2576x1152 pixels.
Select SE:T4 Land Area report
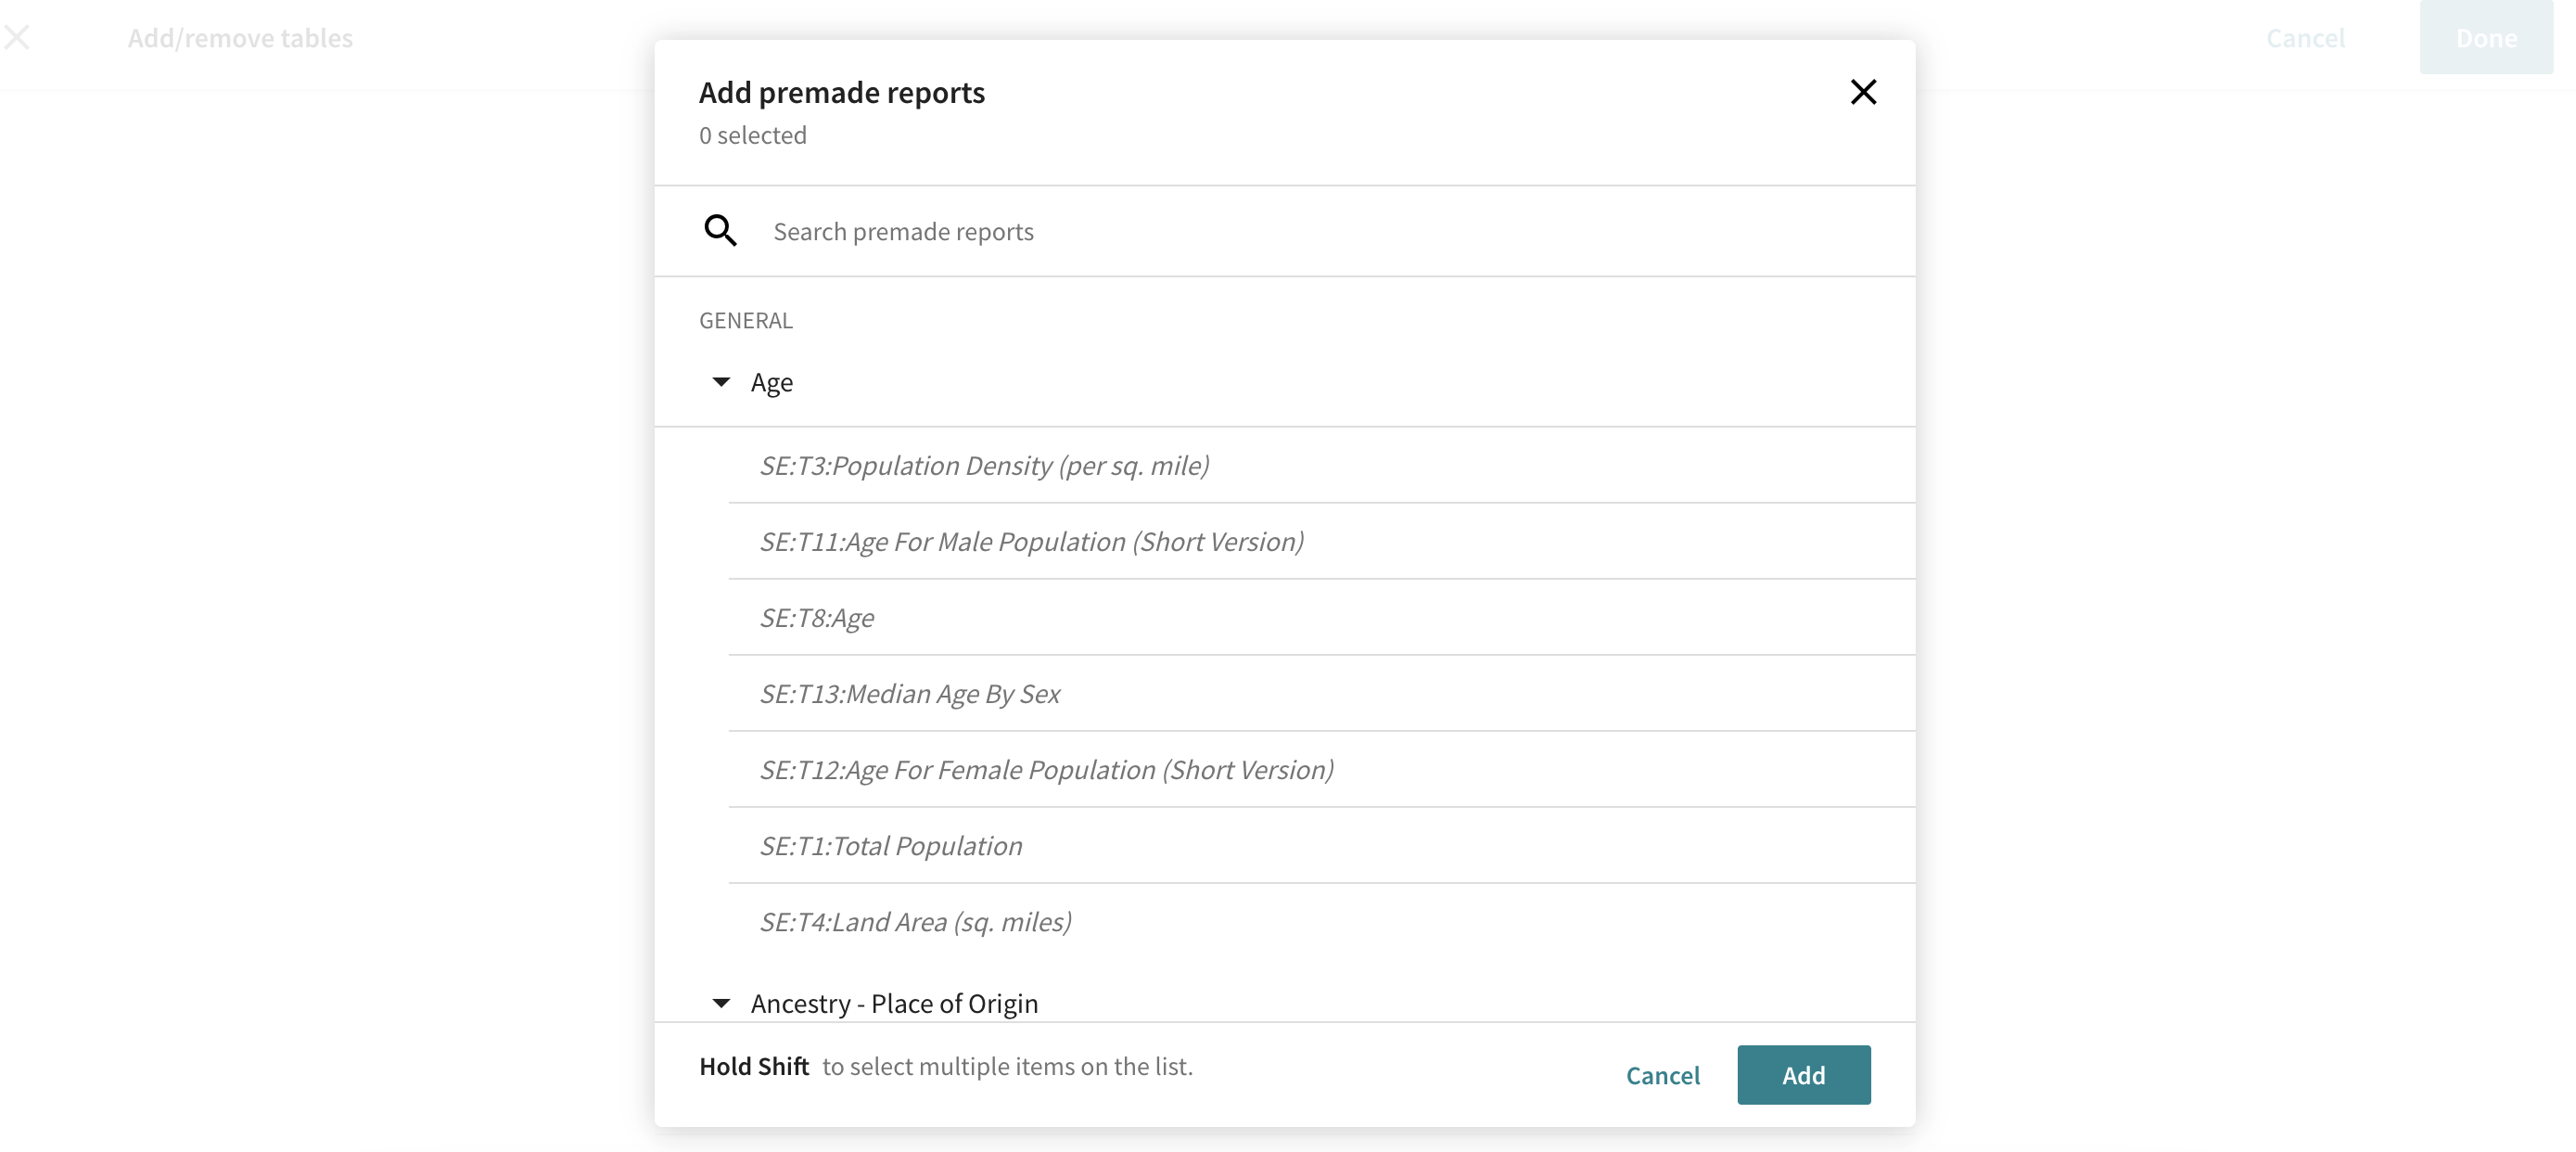[x=915, y=922]
